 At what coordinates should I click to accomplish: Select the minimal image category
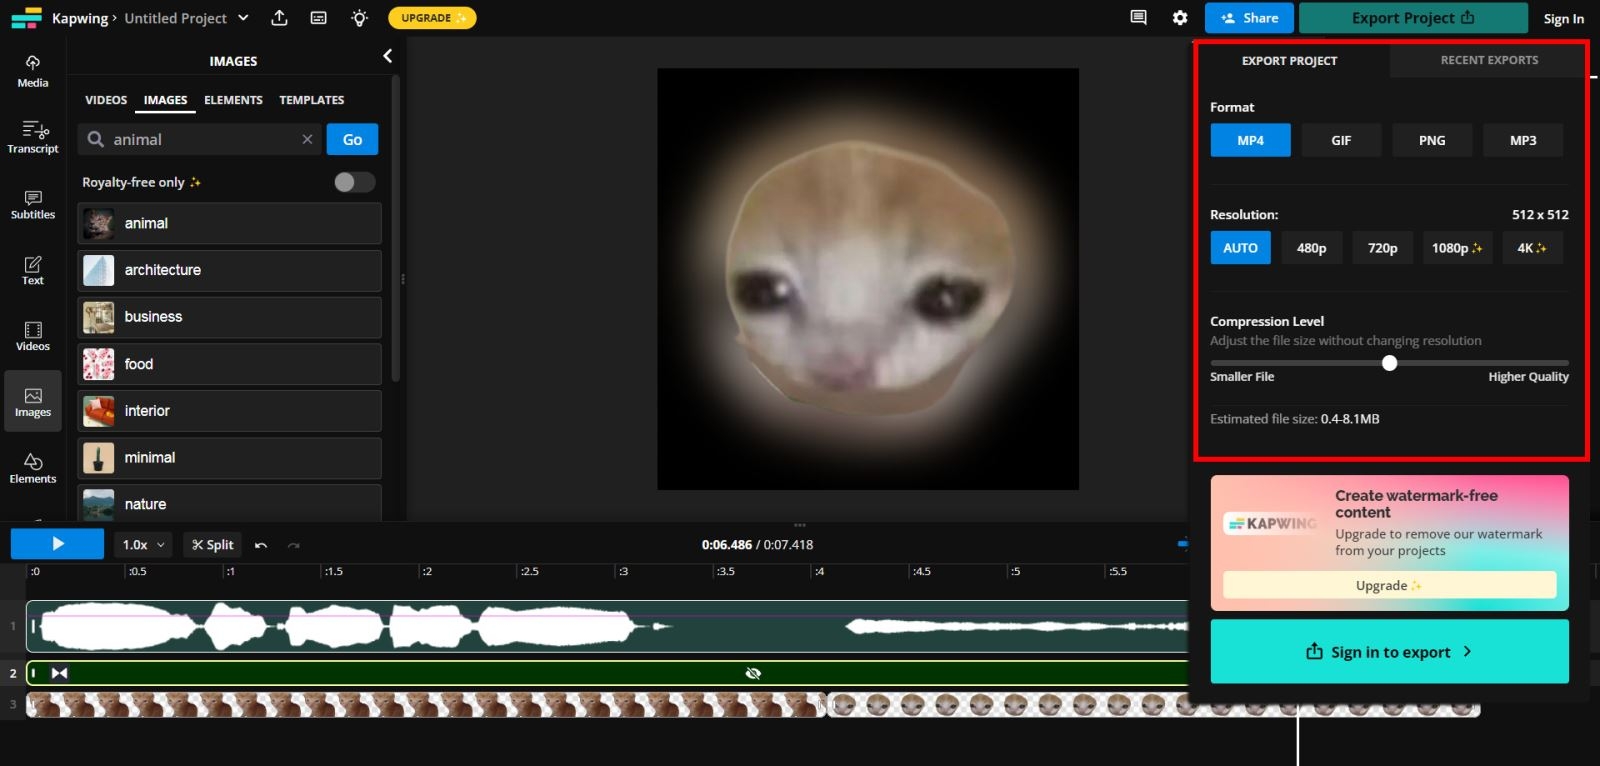pos(229,458)
